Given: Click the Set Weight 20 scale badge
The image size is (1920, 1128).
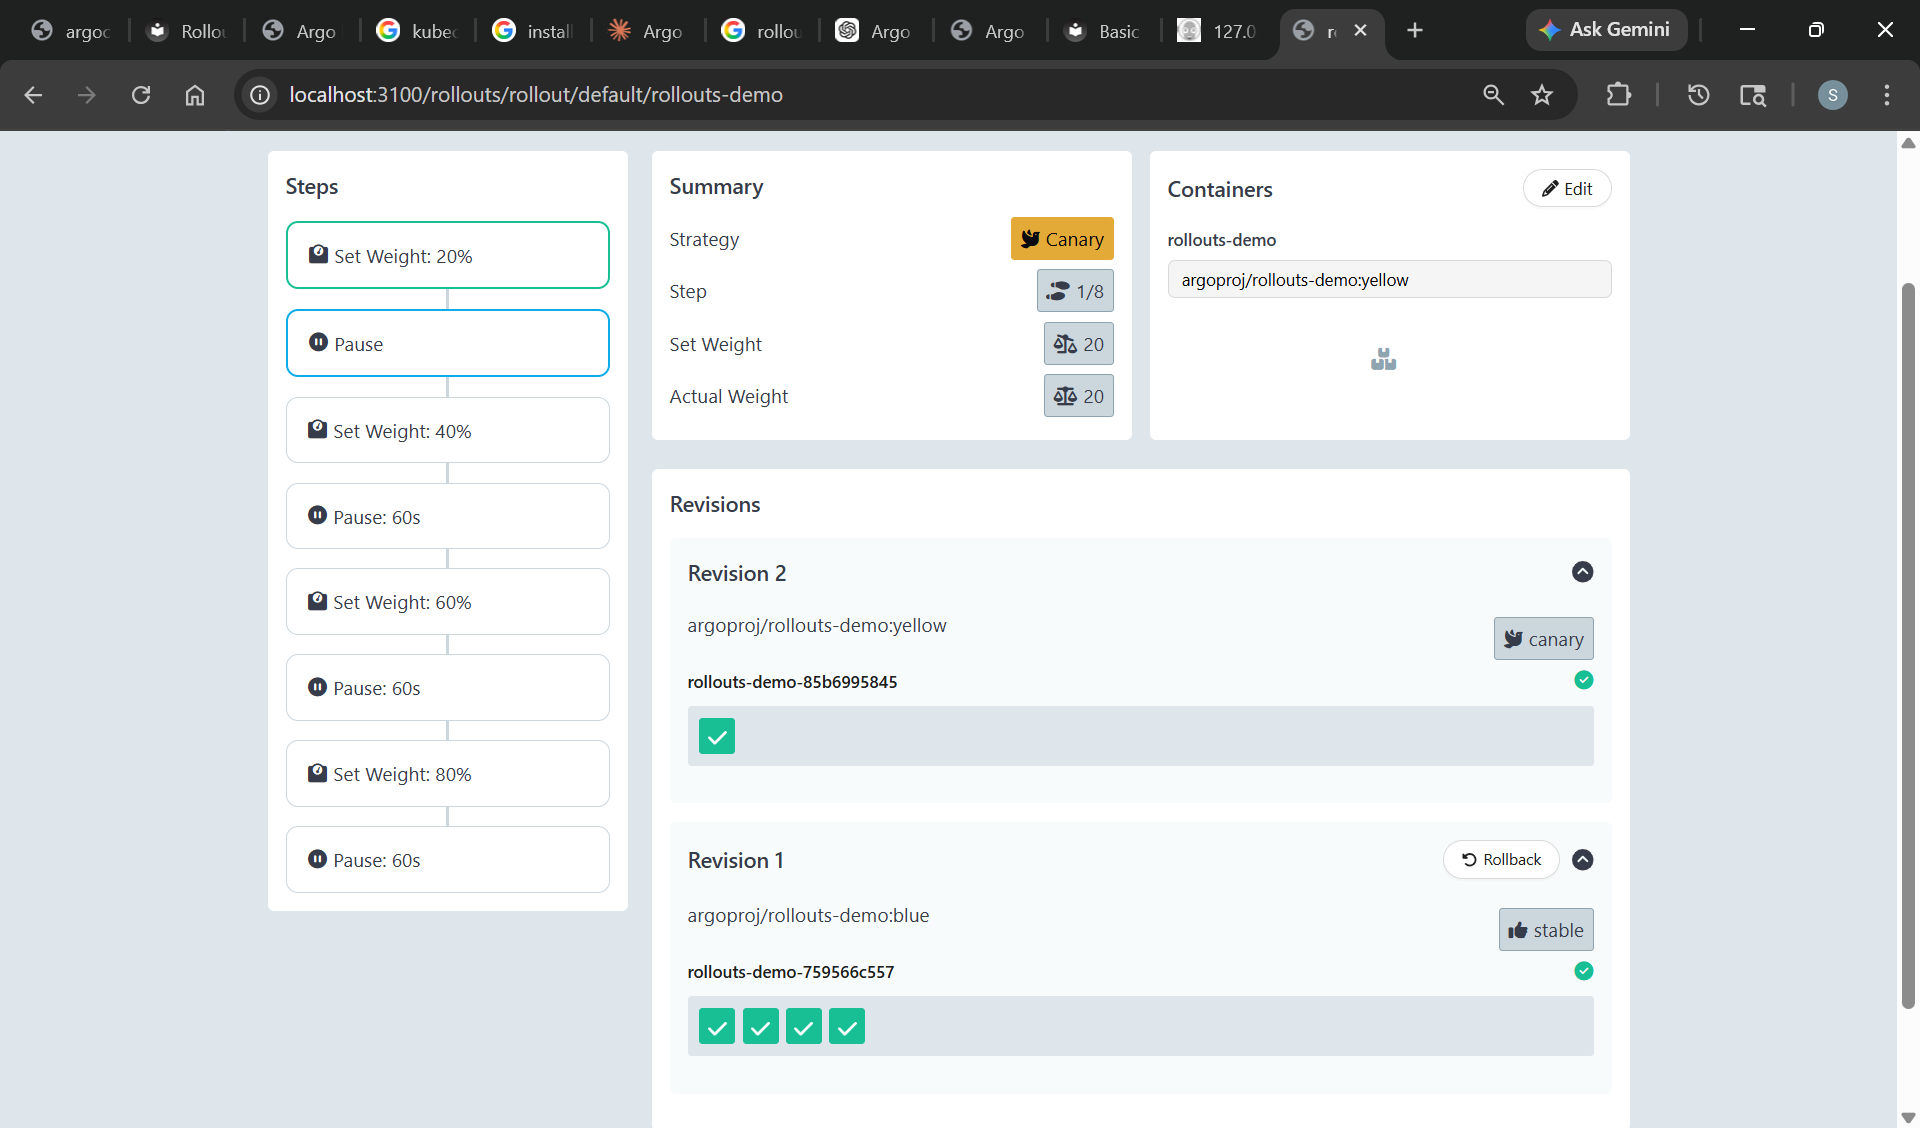Looking at the screenshot, I should (x=1078, y=344).
